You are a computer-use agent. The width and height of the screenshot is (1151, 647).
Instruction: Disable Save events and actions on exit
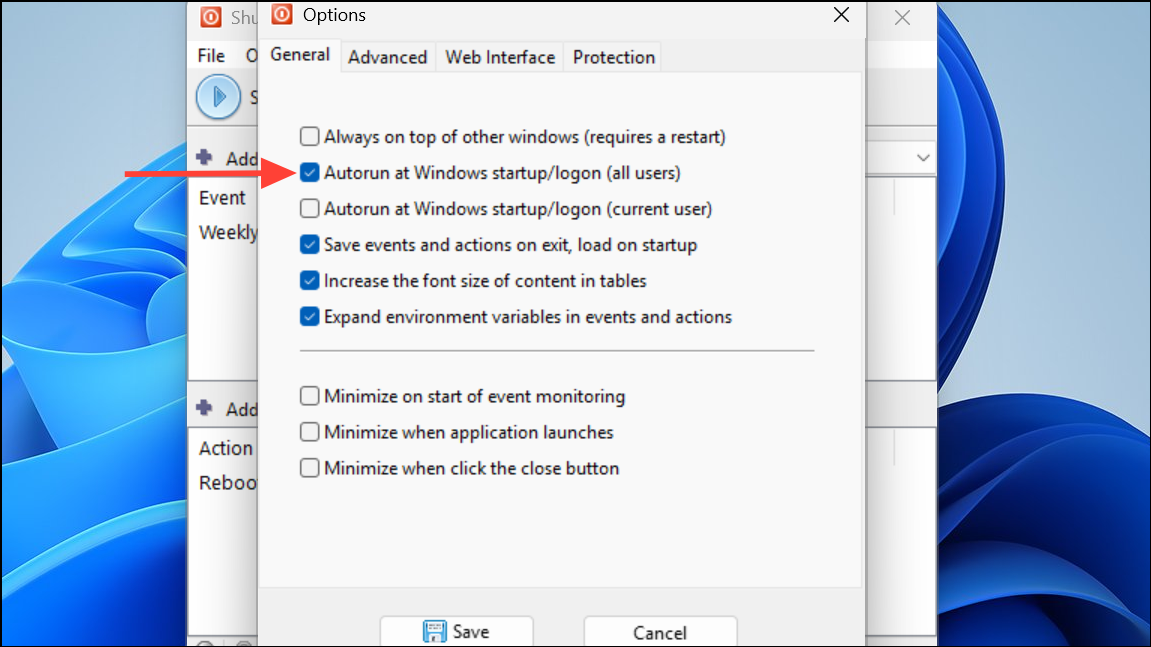pos(310,245)
